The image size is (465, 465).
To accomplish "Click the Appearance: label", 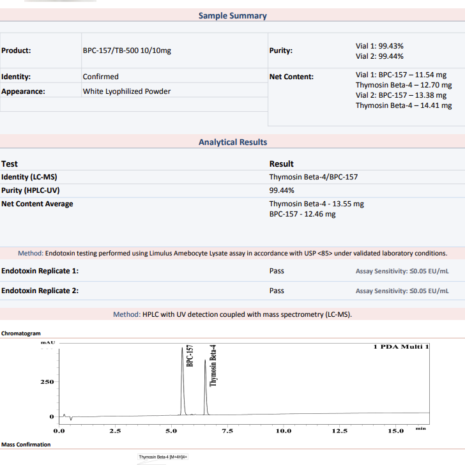I will (23, 91).
